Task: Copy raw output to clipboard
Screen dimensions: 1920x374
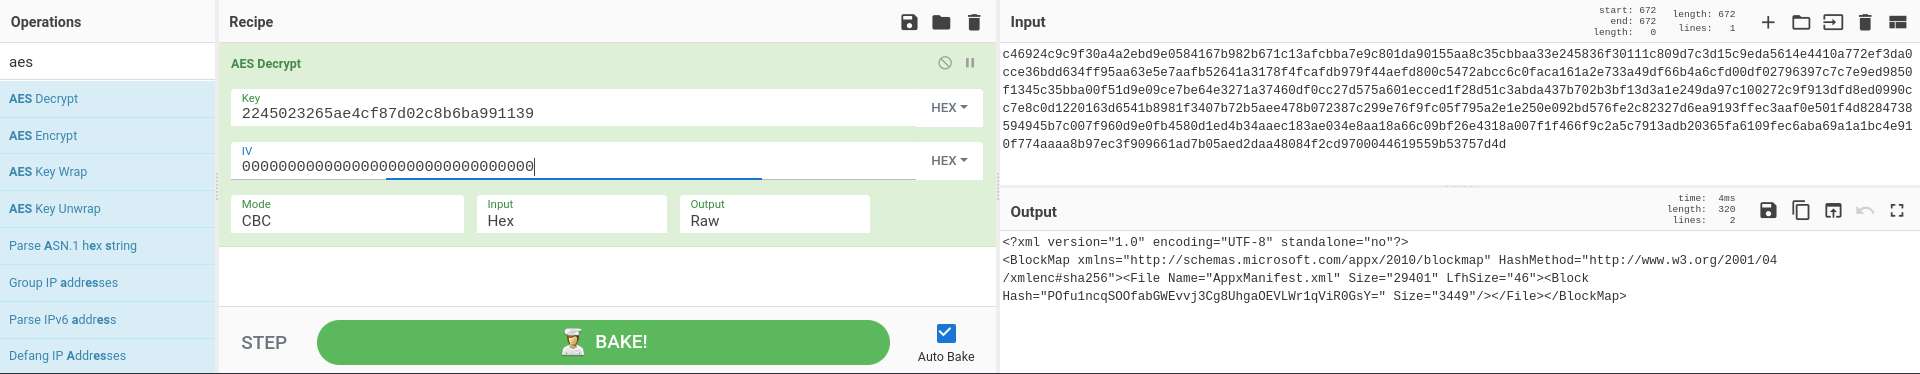Action: (1801, 211)
